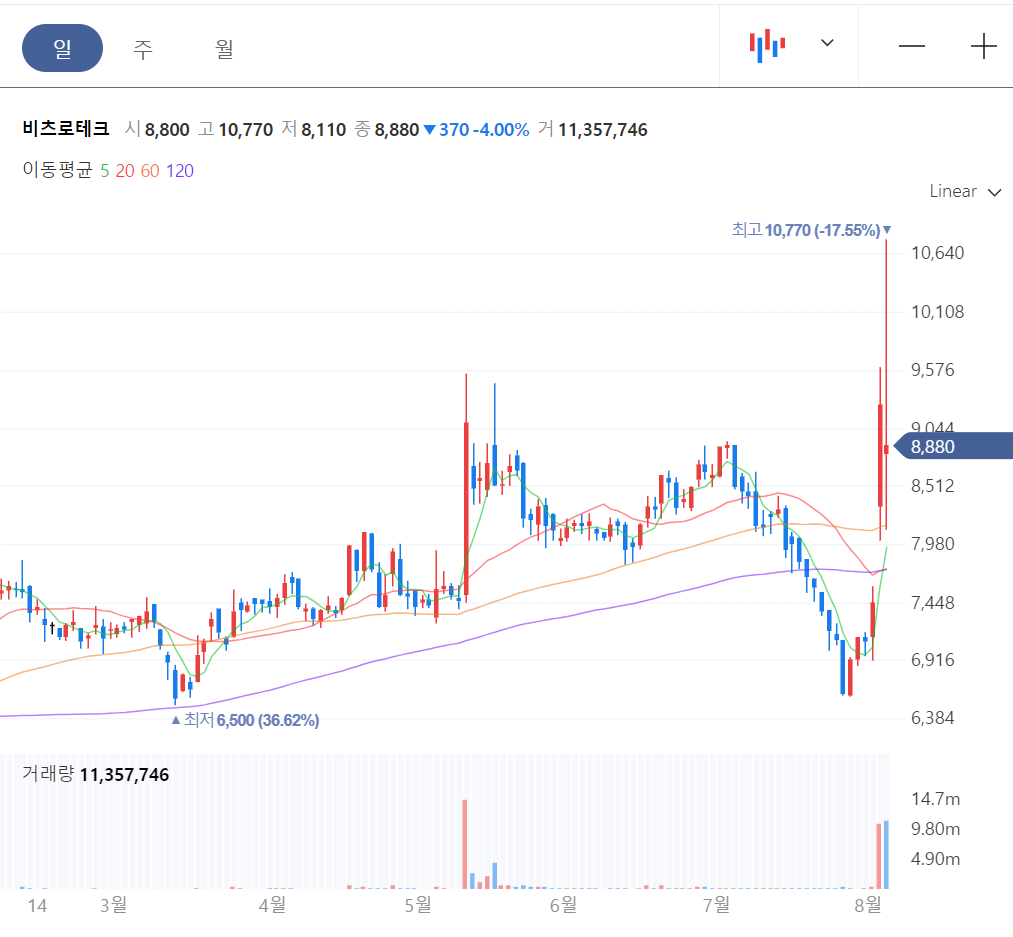Click the trading volume 11,357,746 in header
1013x937 pixels.
tap(602, 130)
